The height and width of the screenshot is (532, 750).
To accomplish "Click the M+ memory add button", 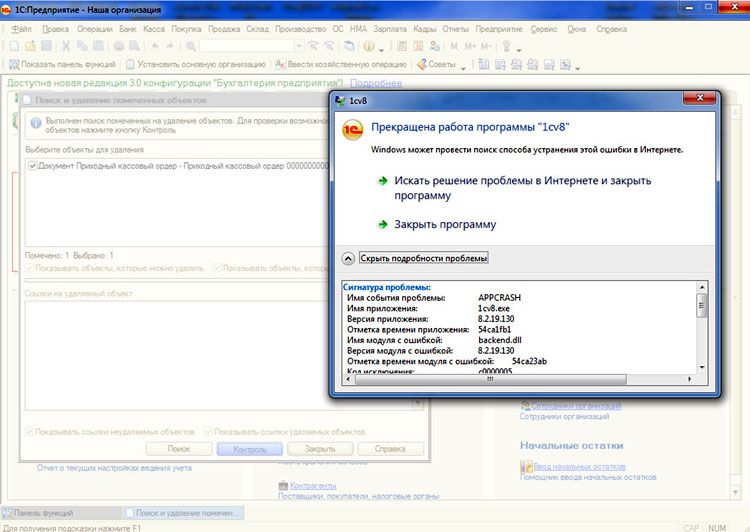I will pos(470,46).
